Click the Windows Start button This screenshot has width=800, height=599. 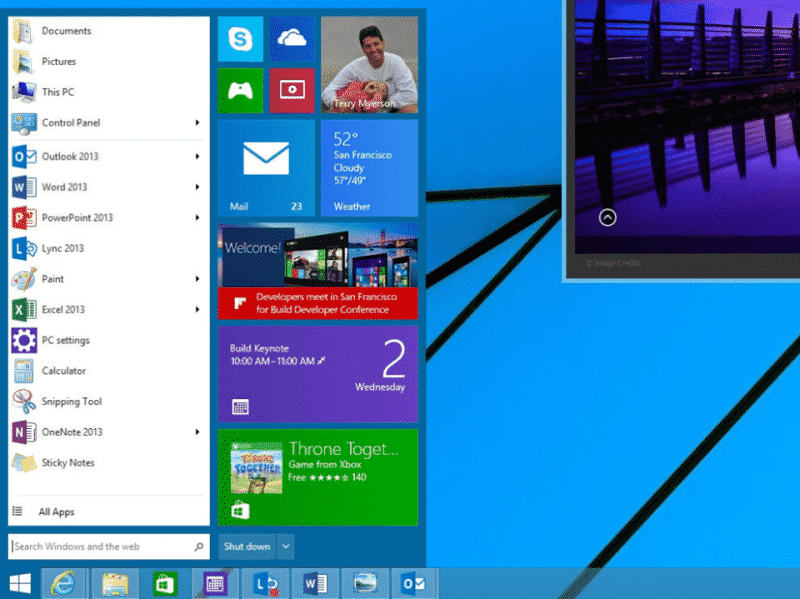tap(20, 584)
